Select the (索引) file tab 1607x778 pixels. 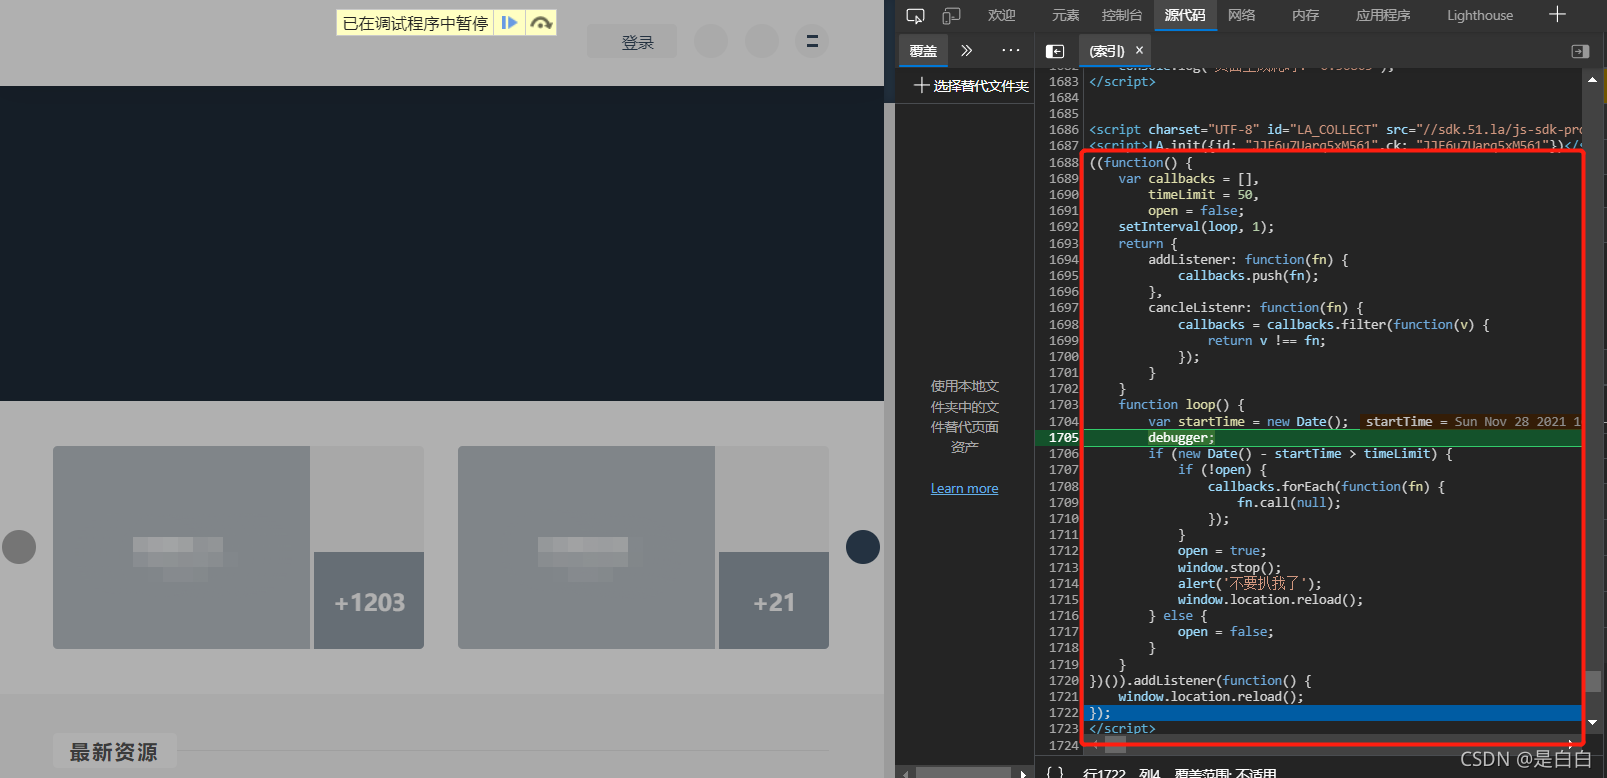click(1106, 51)
